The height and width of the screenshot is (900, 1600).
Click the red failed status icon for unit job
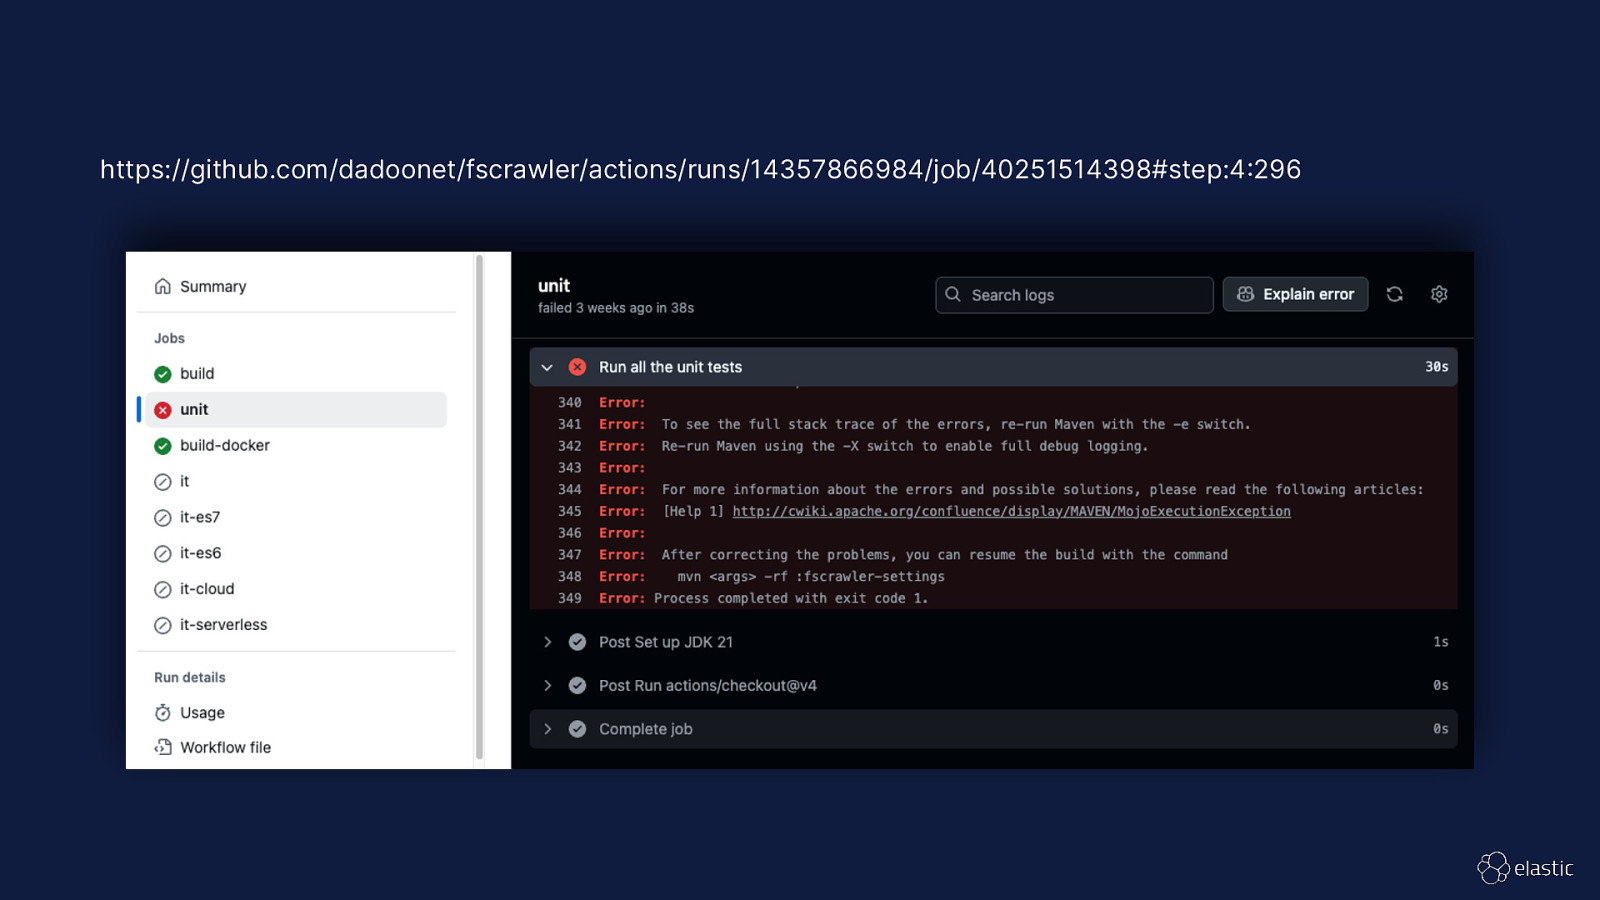click(163, 410)
